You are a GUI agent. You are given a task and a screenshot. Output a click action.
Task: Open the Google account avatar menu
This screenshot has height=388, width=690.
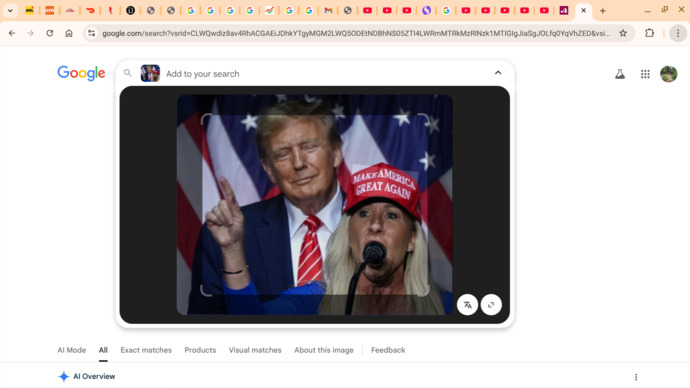668,74
